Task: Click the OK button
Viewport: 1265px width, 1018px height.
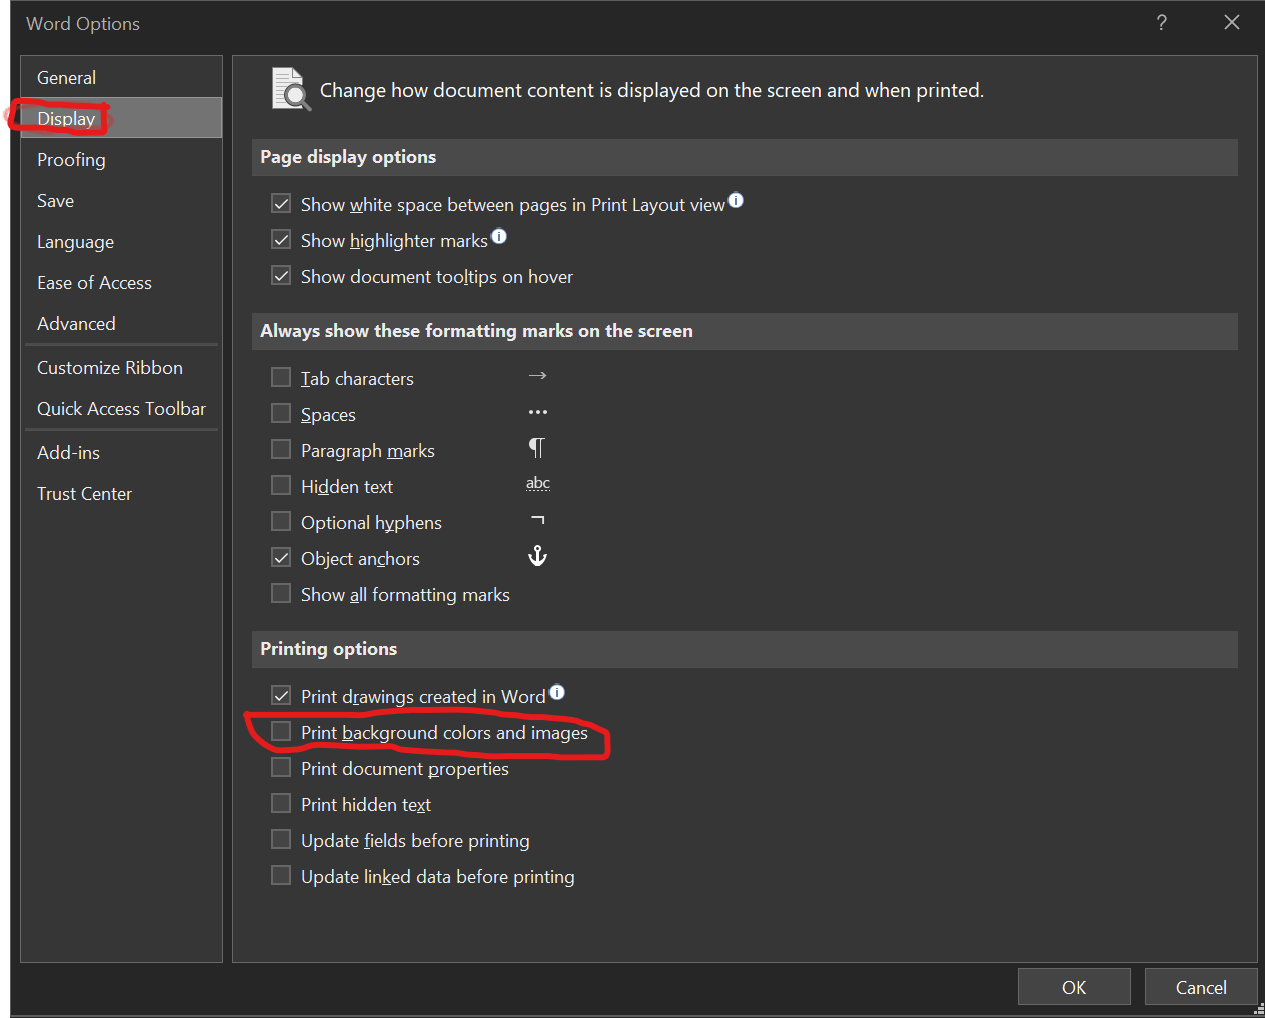Action: pos(1074,987)
